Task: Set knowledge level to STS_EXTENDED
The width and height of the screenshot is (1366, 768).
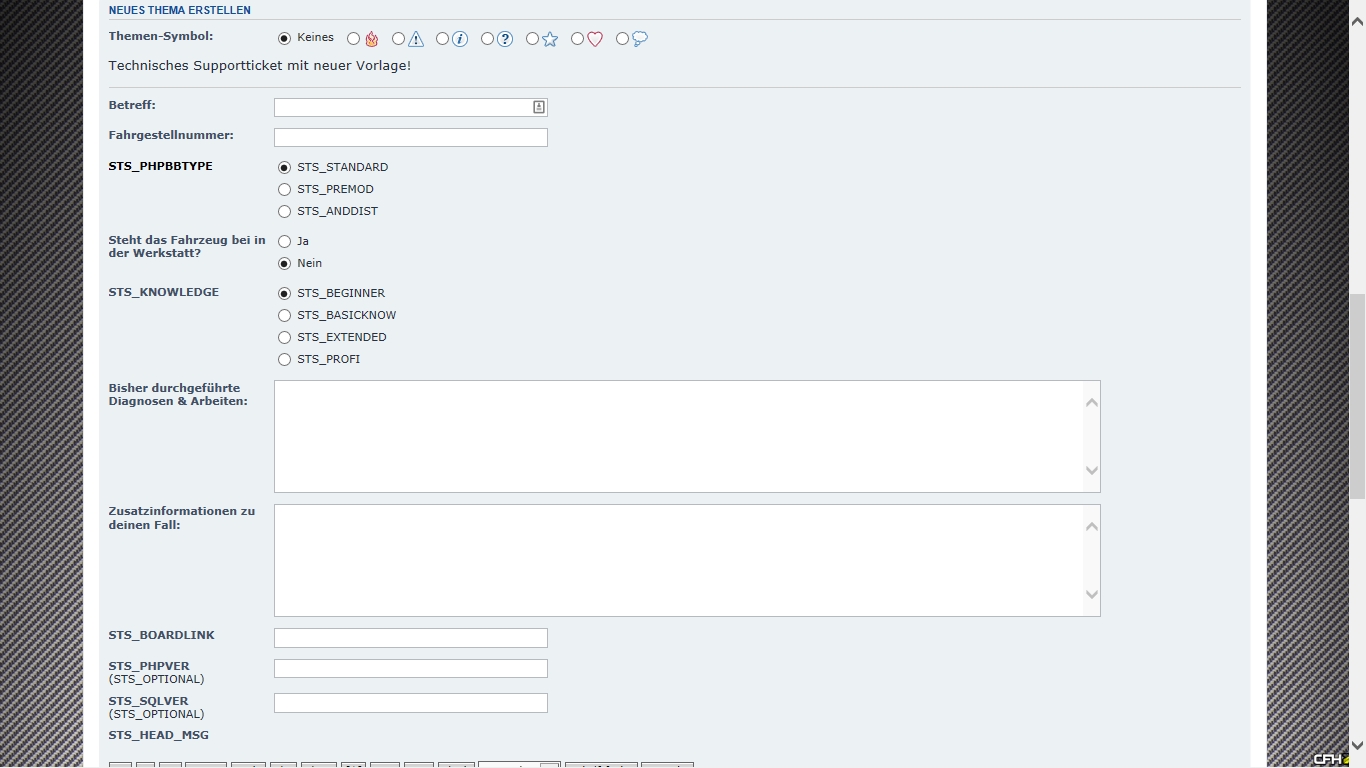Action: pyautogui.click(x=285, y=338)
